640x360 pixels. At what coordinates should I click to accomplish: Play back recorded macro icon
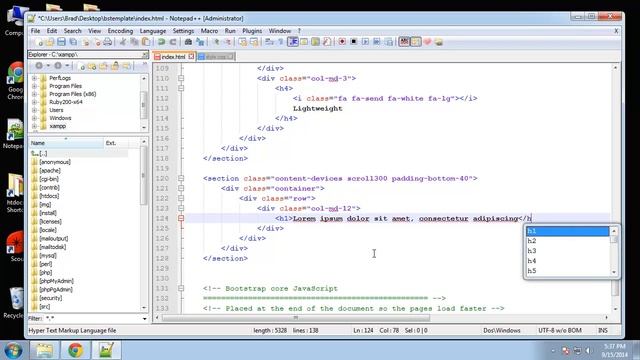(365, 42)
